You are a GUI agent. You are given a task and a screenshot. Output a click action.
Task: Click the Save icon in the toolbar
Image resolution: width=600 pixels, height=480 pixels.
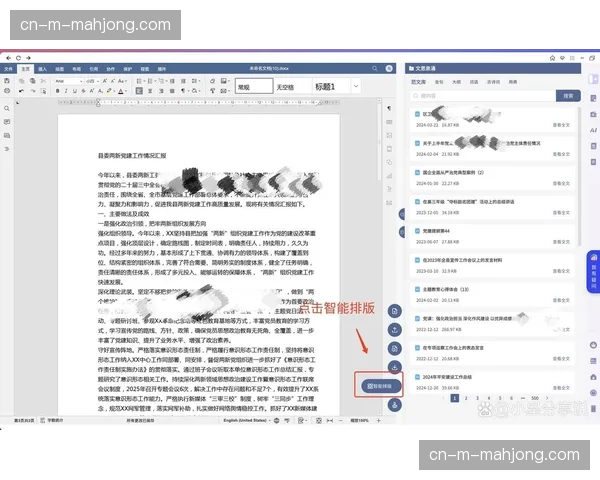[x=7, y=81]
